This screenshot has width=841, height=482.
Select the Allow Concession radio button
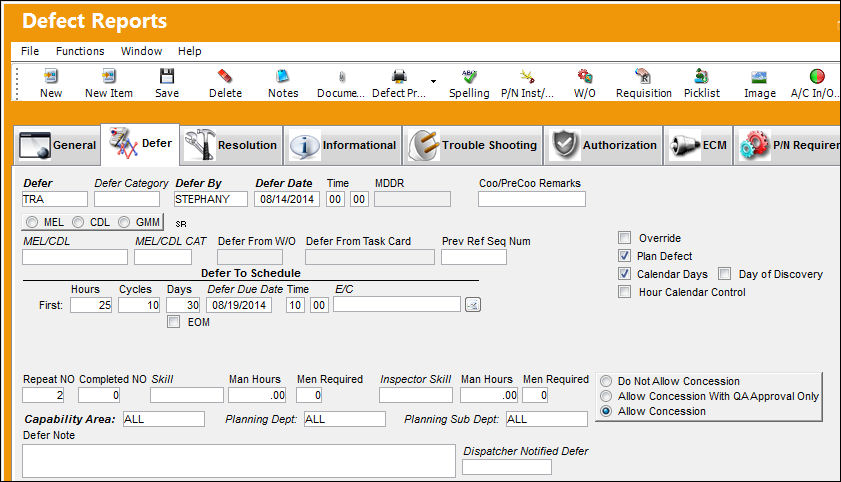(x=606, y=411)
